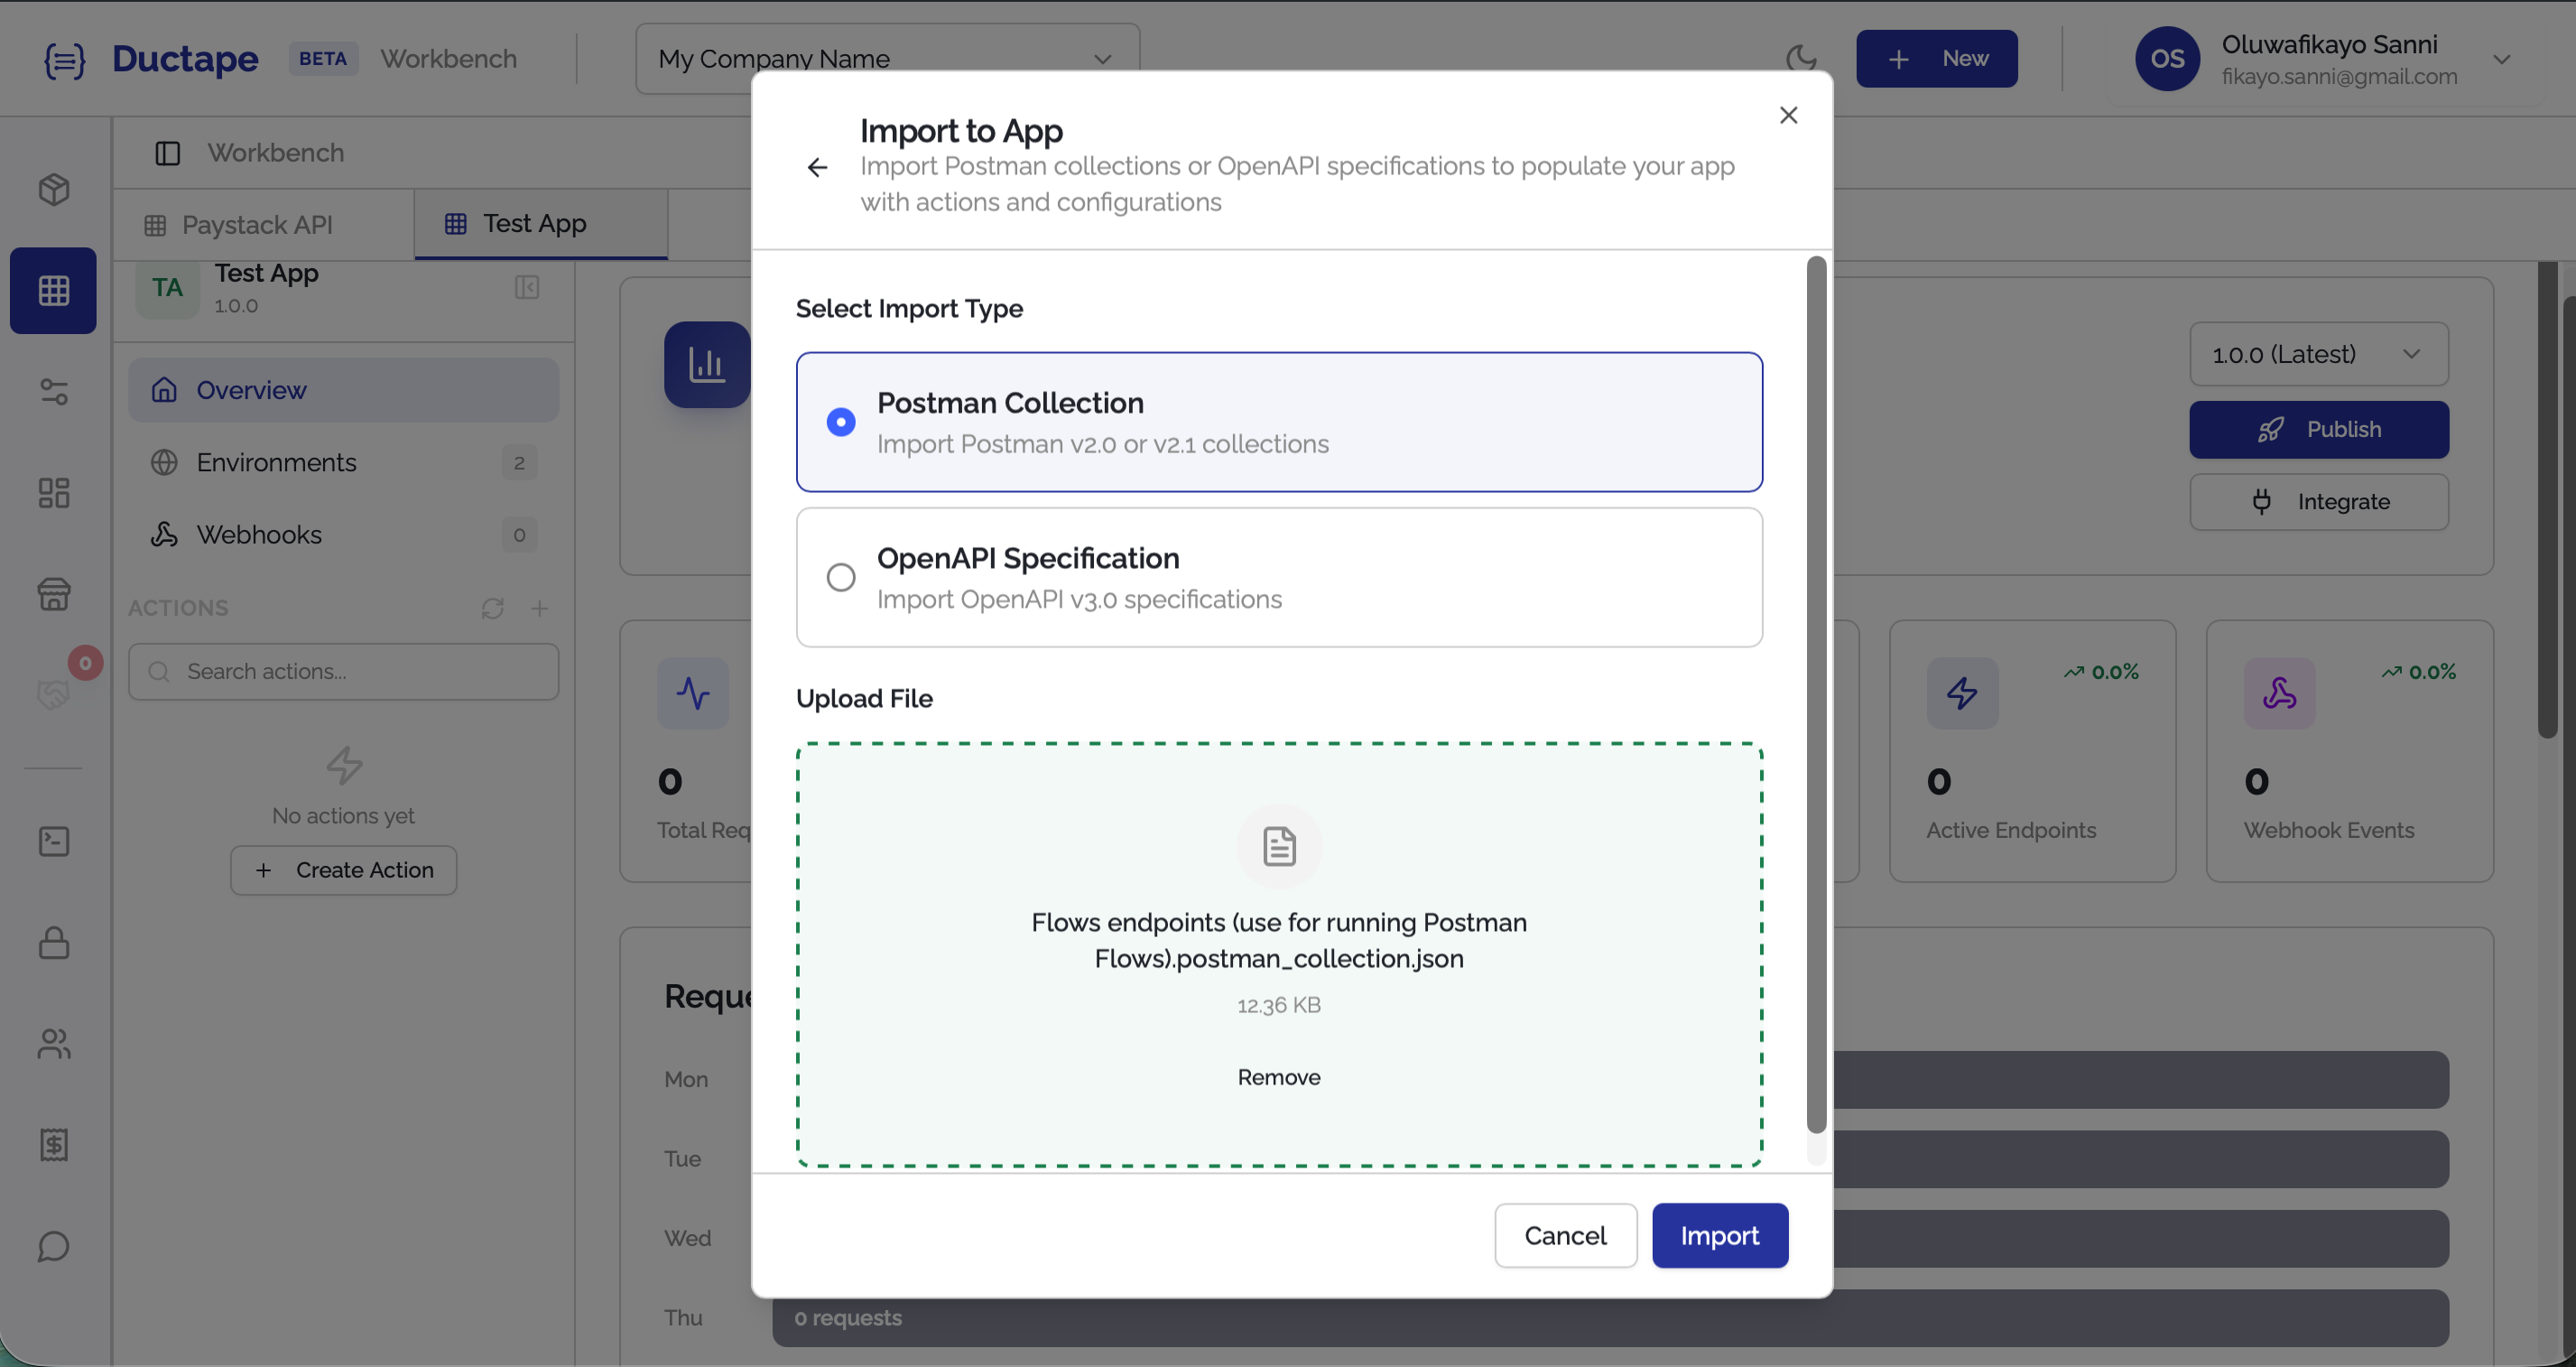The width and height of the screenshot is (2576, 1367).
Task: Click the Search actions input field
Action: (343, 671)
